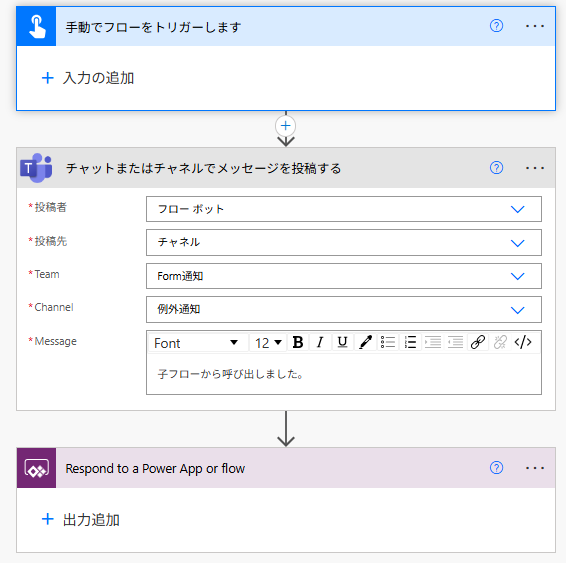The width and height of the screenshot is (566, 563).
Task: Open the Font family dropdown in Message editor
Action: 199,342
